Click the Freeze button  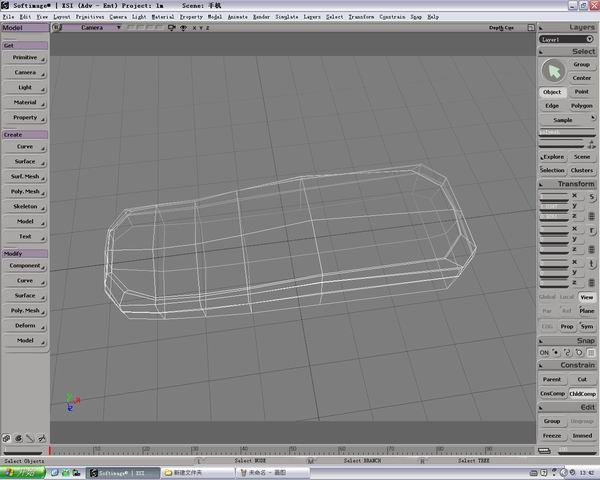point(552,436)
